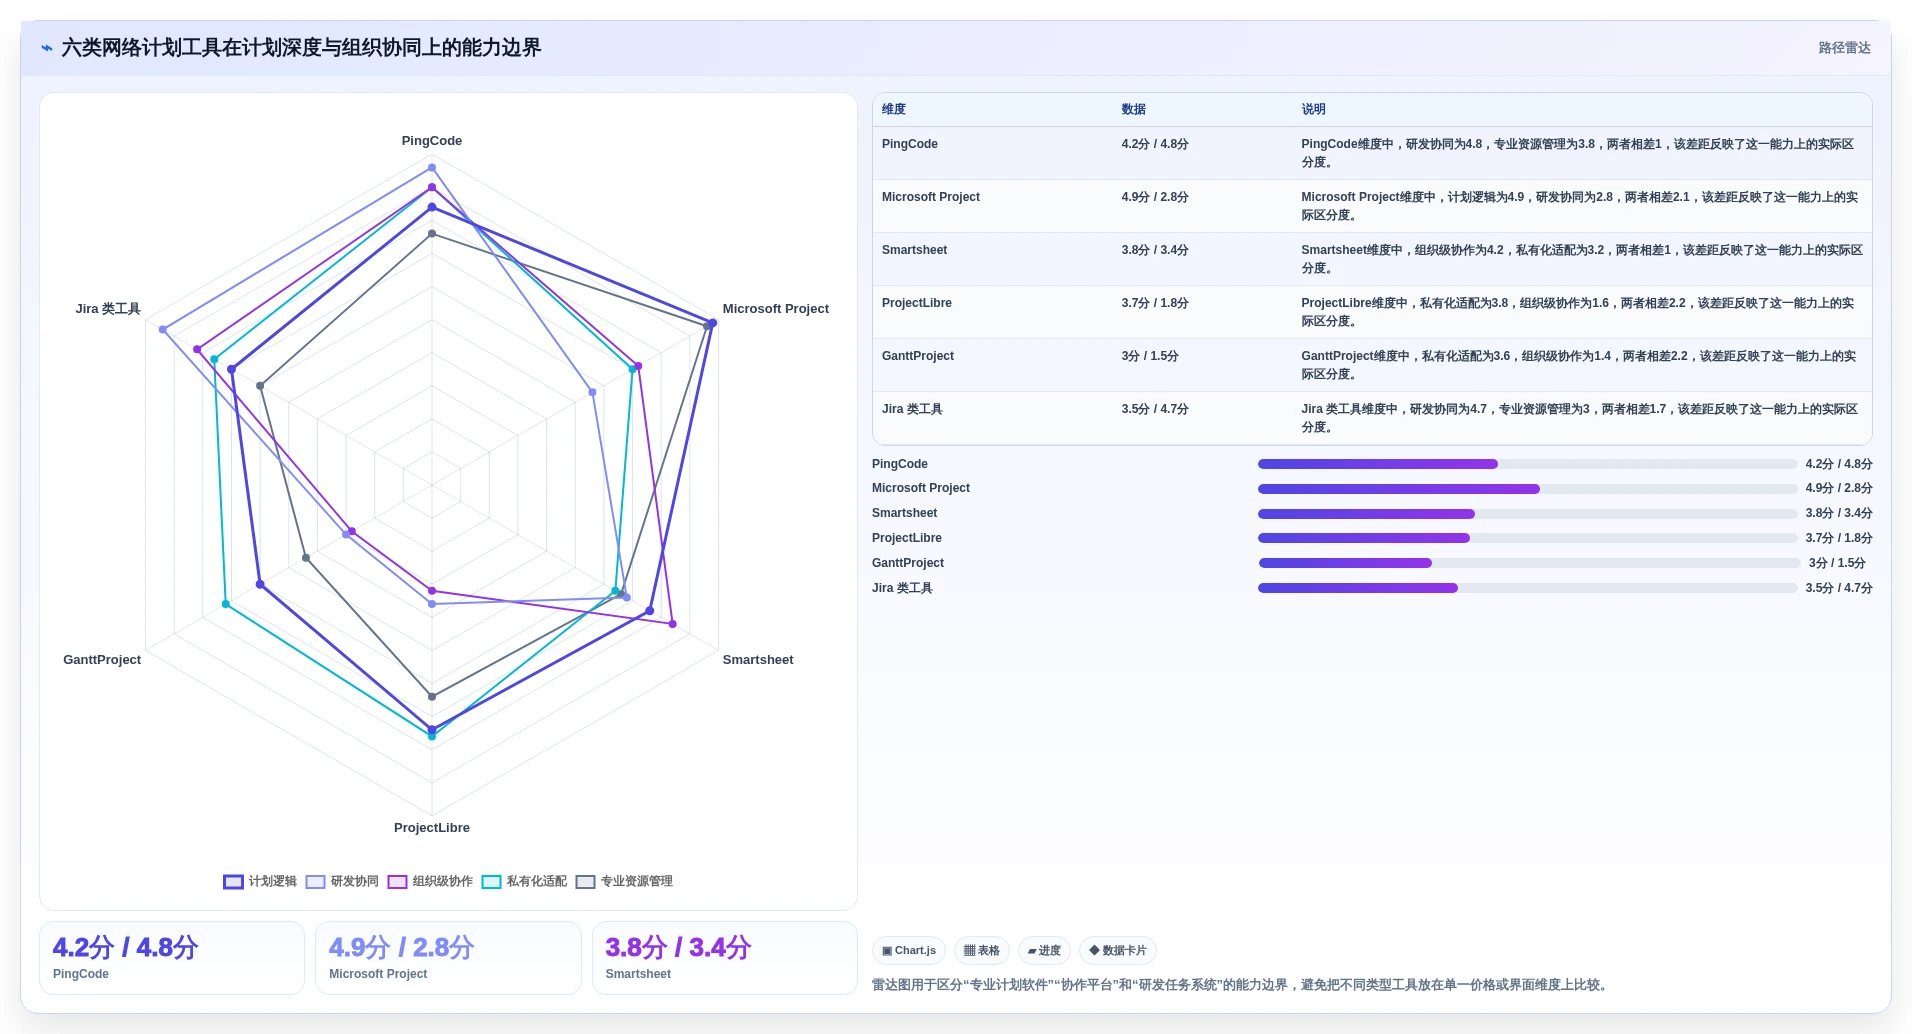The image size is (1912, 1034).
Task: Click the GanttProject progress bar
Action: point(1529,563)
